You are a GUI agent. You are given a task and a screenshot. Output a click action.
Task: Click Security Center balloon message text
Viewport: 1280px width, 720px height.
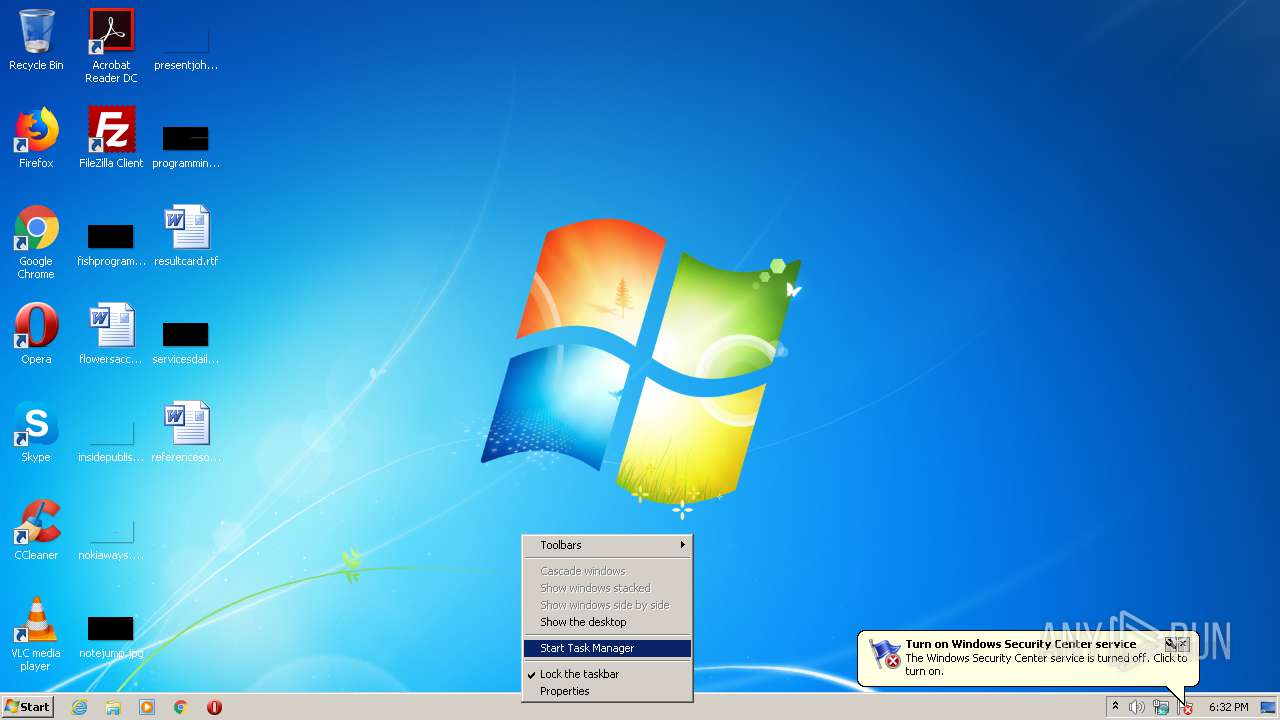tap(1046, 665)
